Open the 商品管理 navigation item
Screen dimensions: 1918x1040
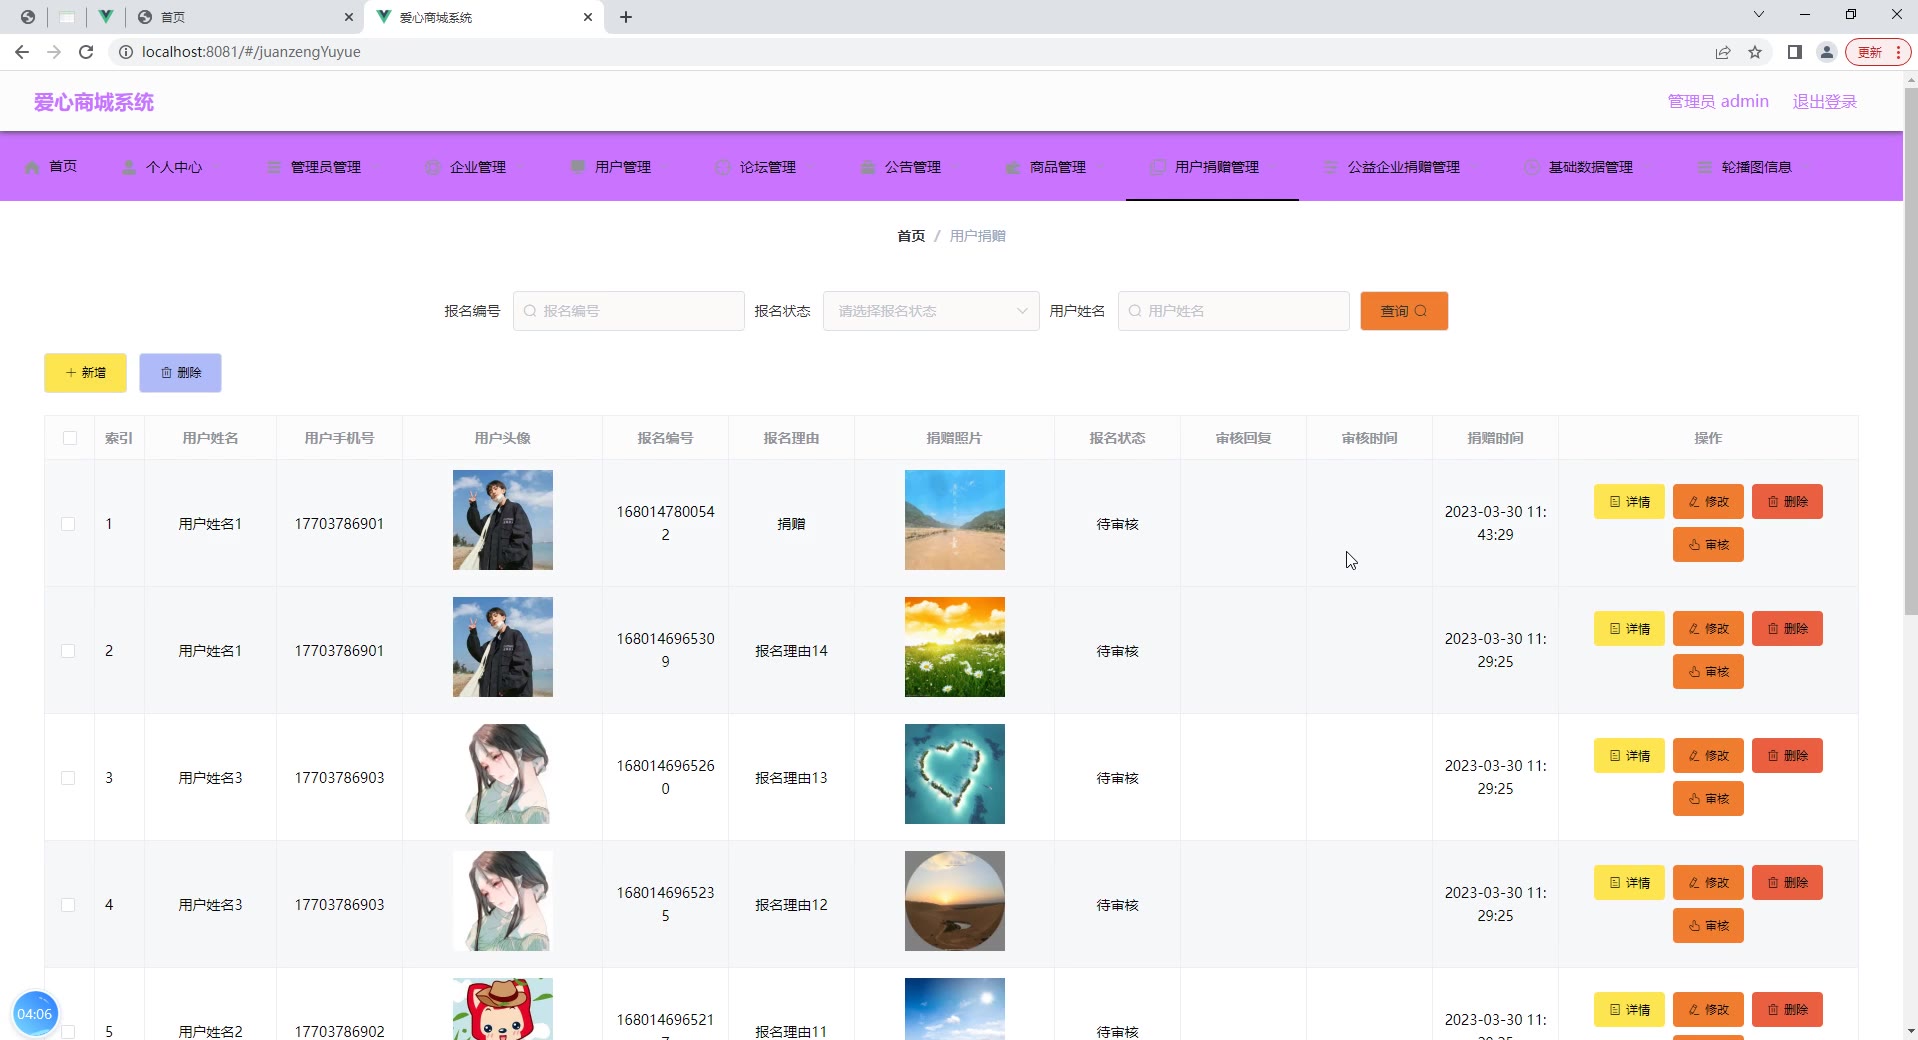coord(1056,167)
